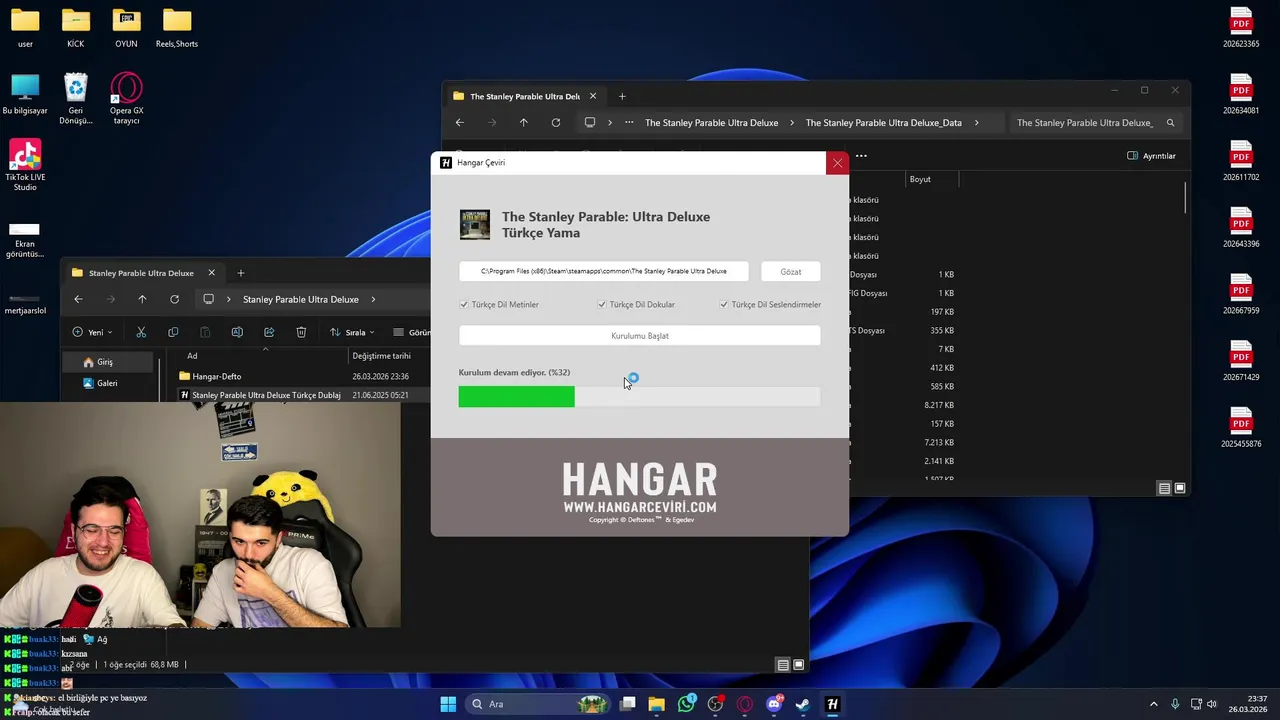Screen dimensions: 1280x720
Task: Click the volume icon in system tray
Action: tap(1211, 704)
